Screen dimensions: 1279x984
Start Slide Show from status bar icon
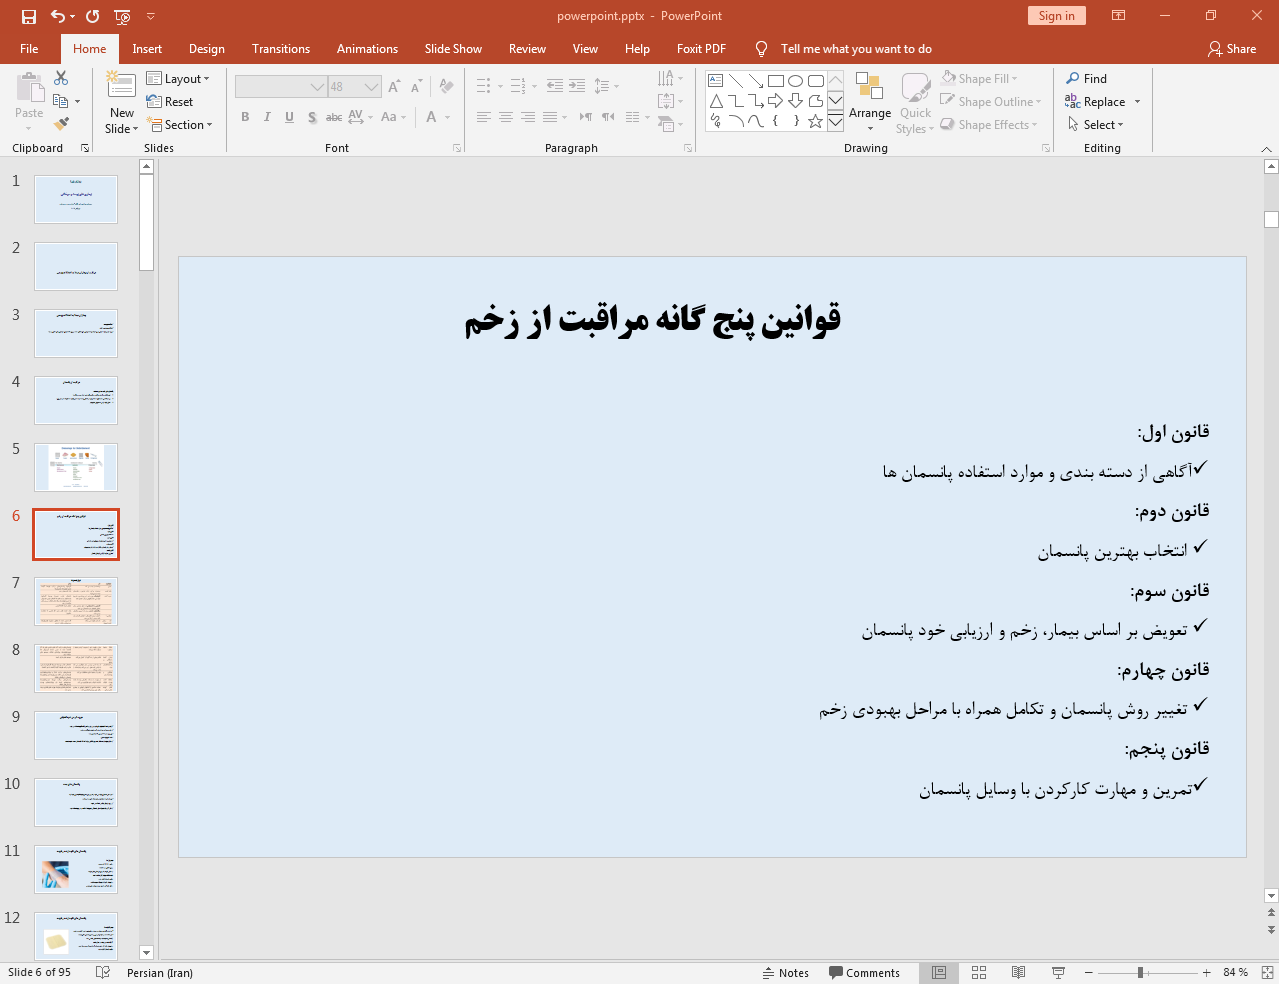(x=1058, y=972)
